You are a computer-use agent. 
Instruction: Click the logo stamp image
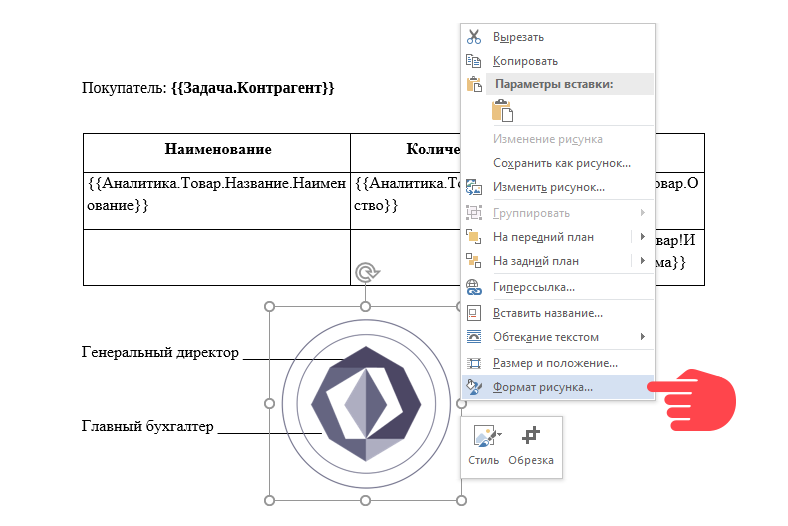tap(366, 404)
